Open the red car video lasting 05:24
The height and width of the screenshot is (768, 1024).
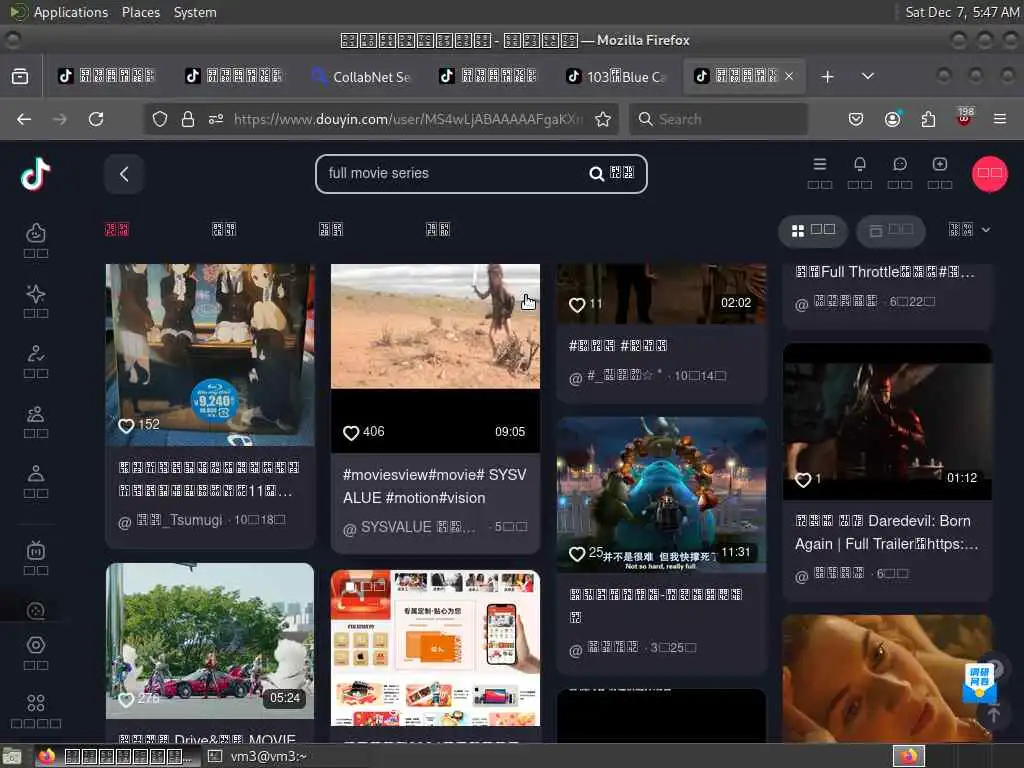[210, 641]
